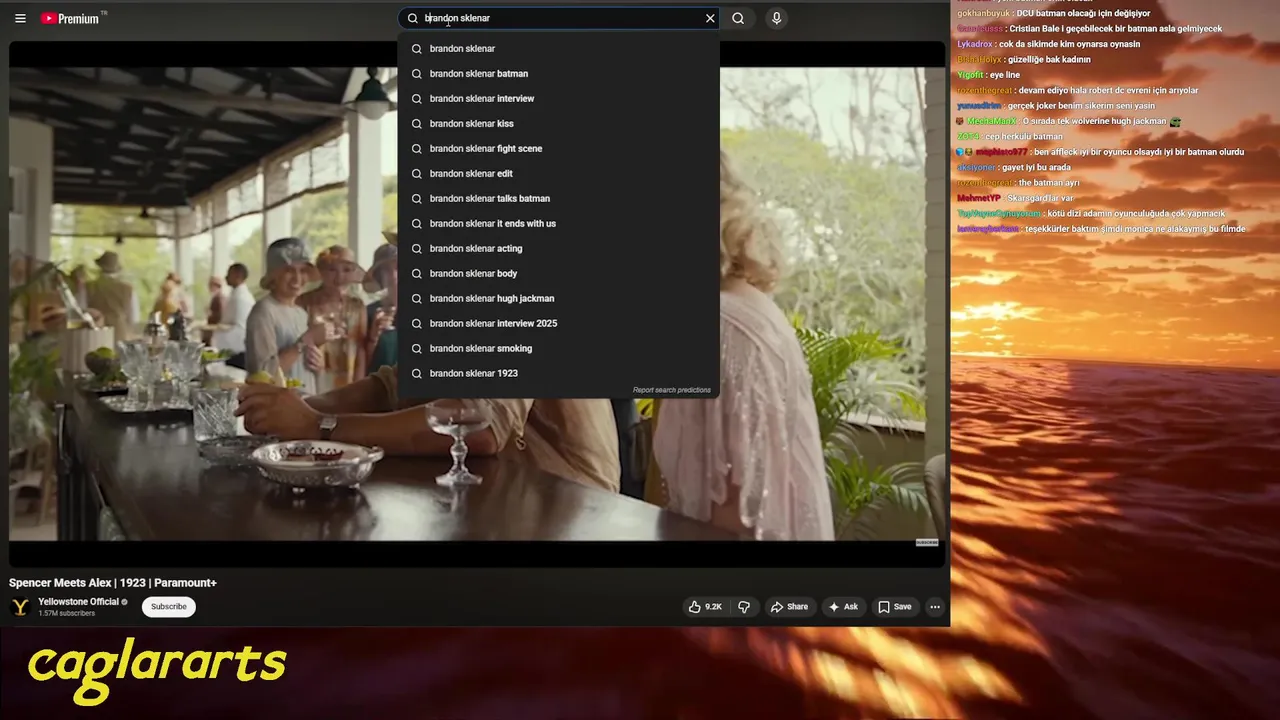Select suggestion 'brandon sklenar talks batman'
The width and height of the screenshot is (1280, 720).
coord(558,198)
